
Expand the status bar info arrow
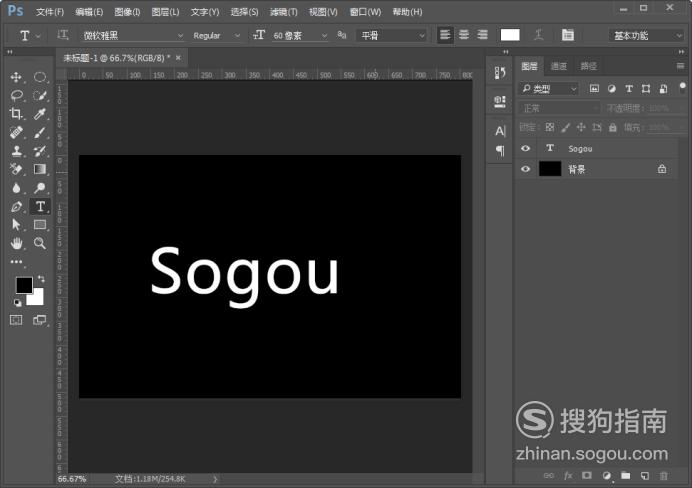[215, 479]
